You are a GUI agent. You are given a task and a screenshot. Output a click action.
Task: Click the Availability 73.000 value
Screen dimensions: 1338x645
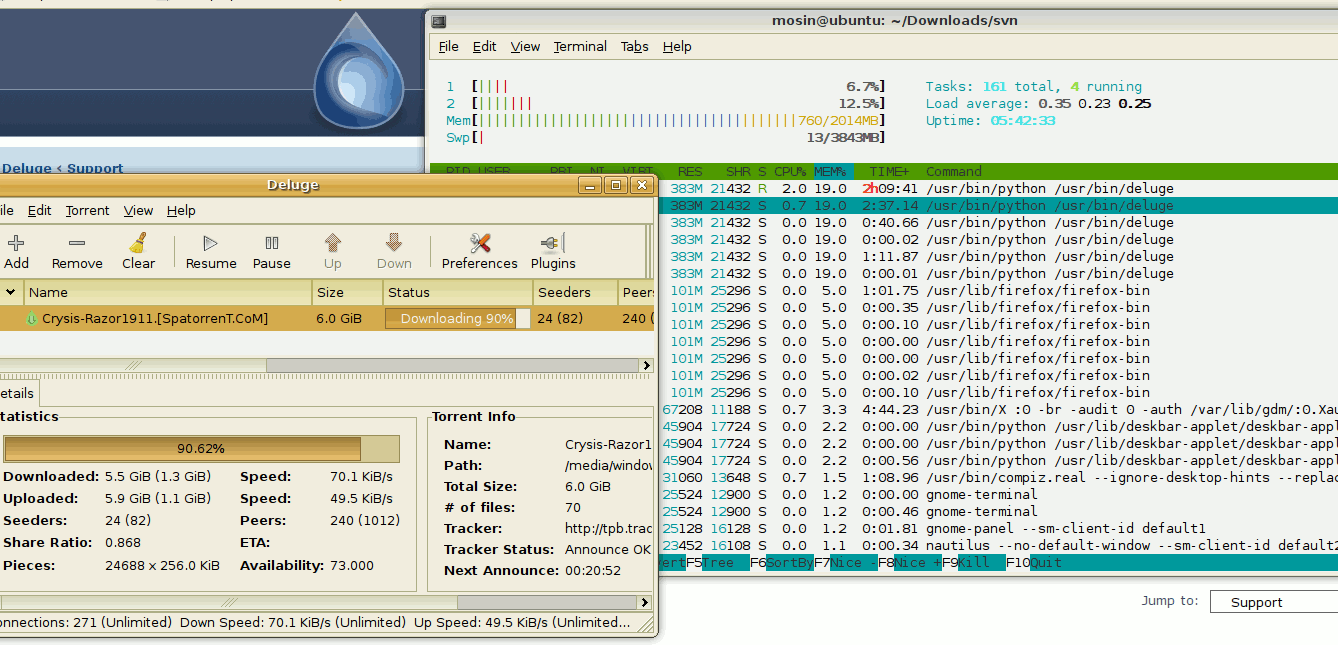(352, 565)
